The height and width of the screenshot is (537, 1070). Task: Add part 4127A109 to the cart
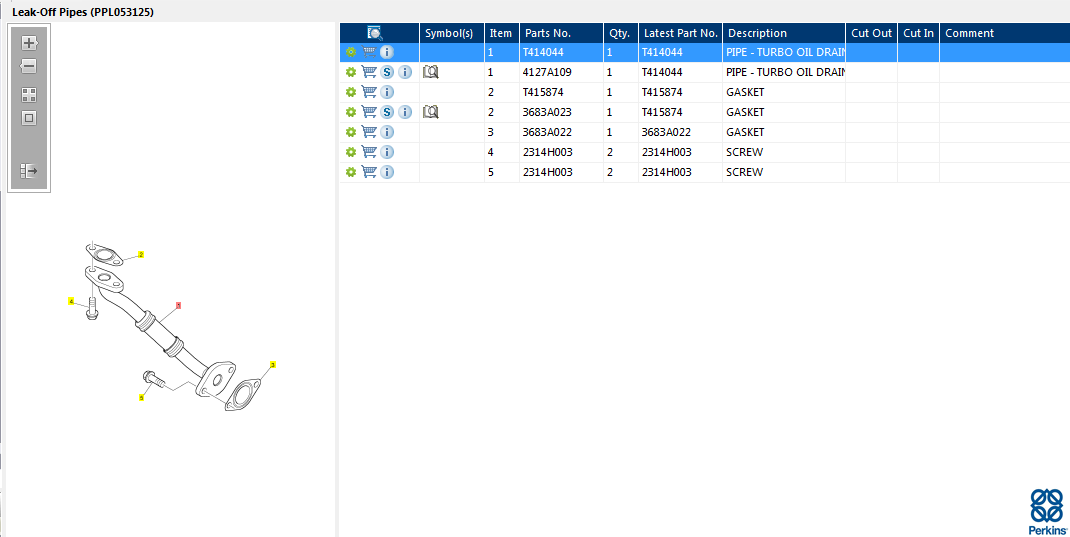[x=369, y=72]
